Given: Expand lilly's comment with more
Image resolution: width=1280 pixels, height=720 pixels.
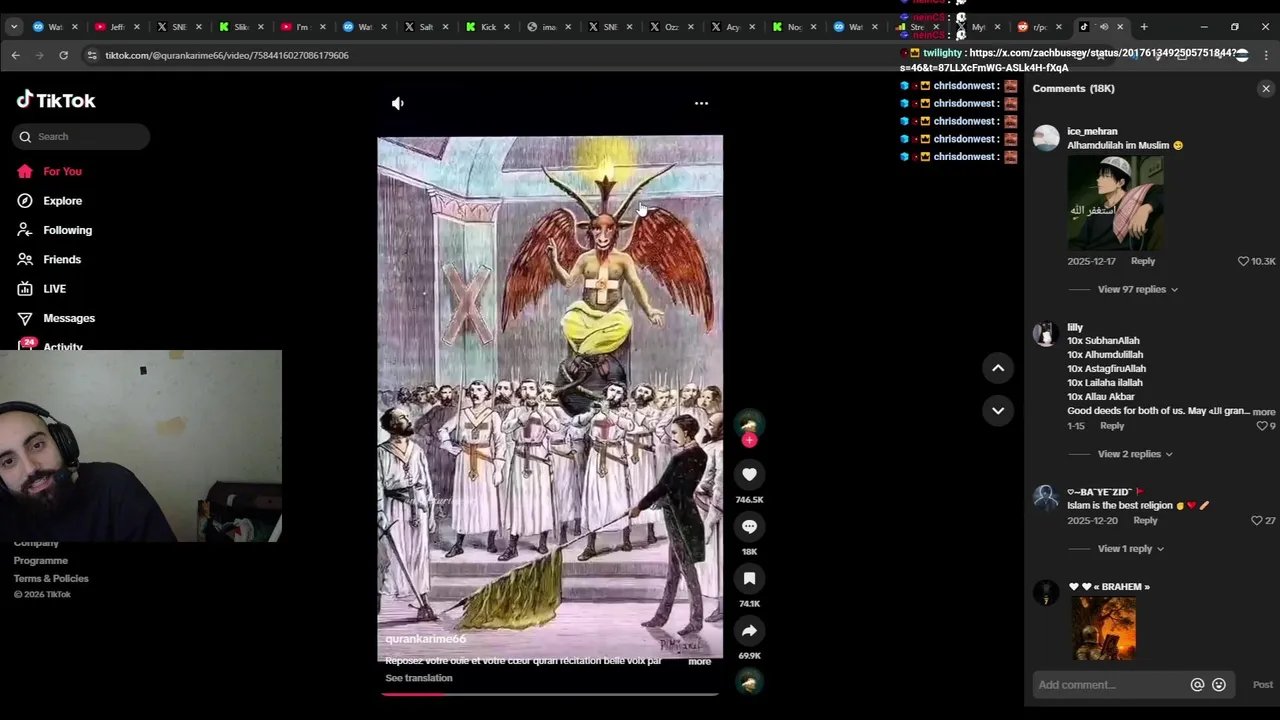Looking at the screenshot, I should [x=1264, y=412].
